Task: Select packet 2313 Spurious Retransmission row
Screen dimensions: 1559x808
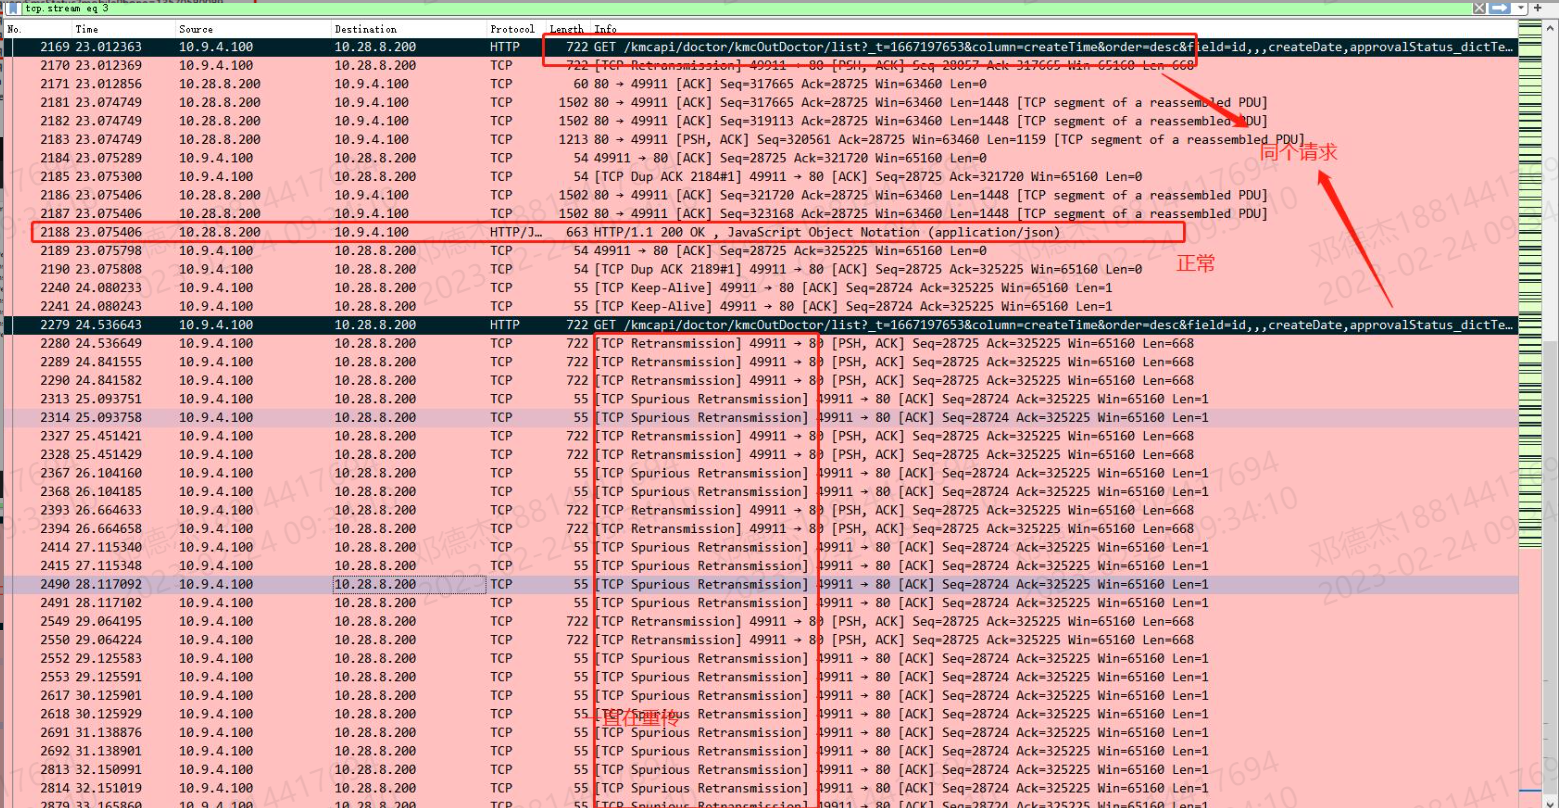Action: [760, 399]
